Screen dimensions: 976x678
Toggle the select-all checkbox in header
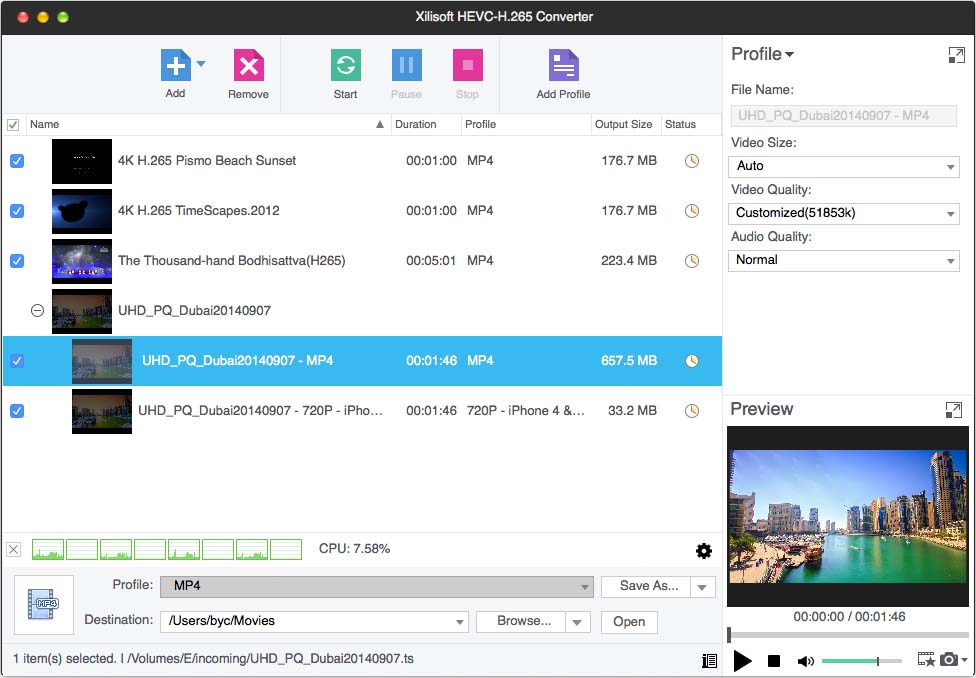(13, 124)
